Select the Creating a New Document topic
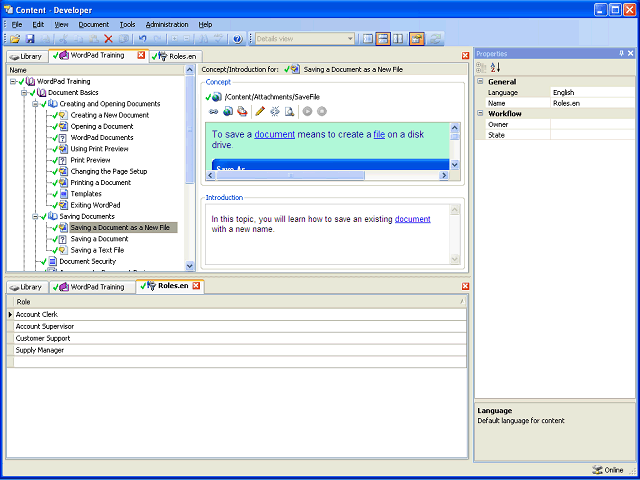This screenshot has height=480, width=640. [109, 115]
